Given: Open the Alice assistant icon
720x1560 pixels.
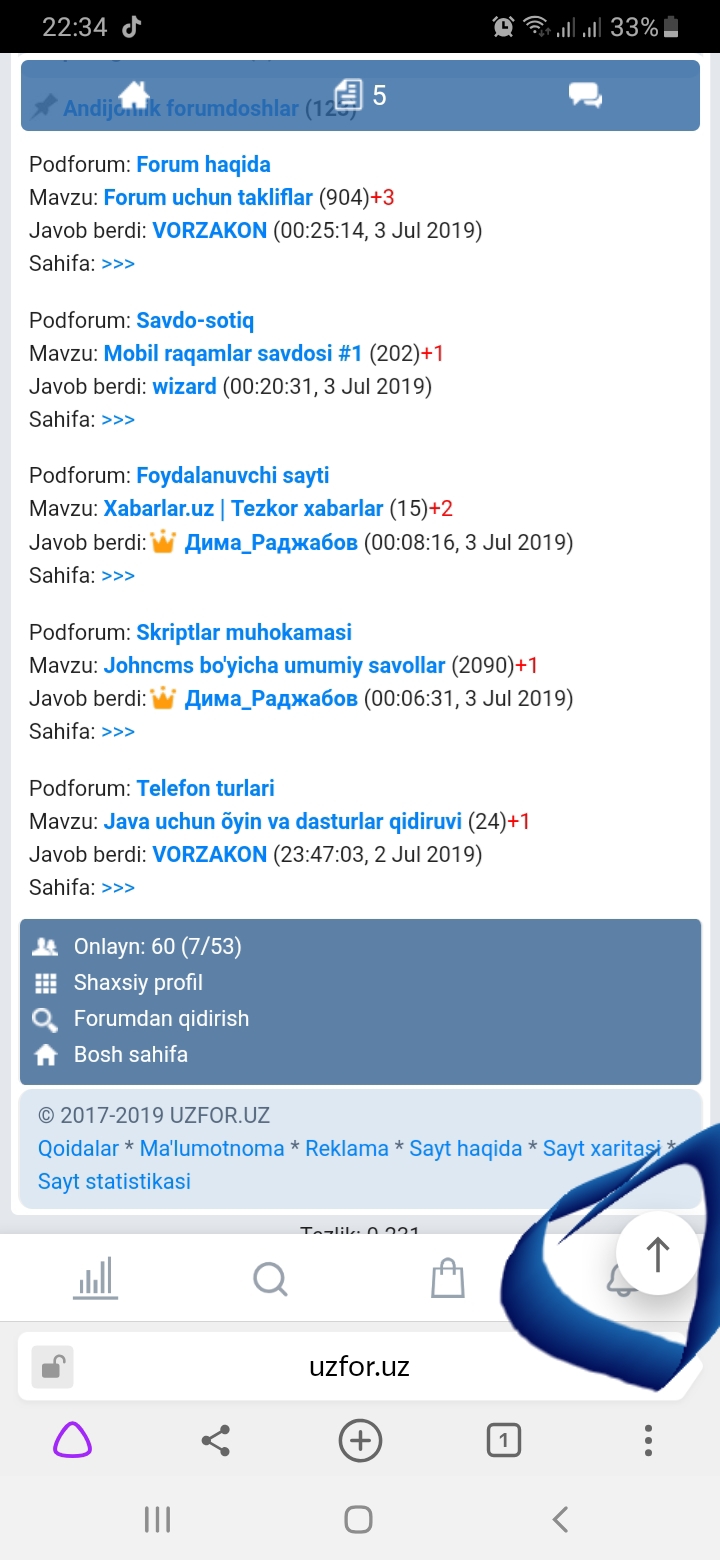Looking at the screenshot, I should click(x=72, y=1441).
